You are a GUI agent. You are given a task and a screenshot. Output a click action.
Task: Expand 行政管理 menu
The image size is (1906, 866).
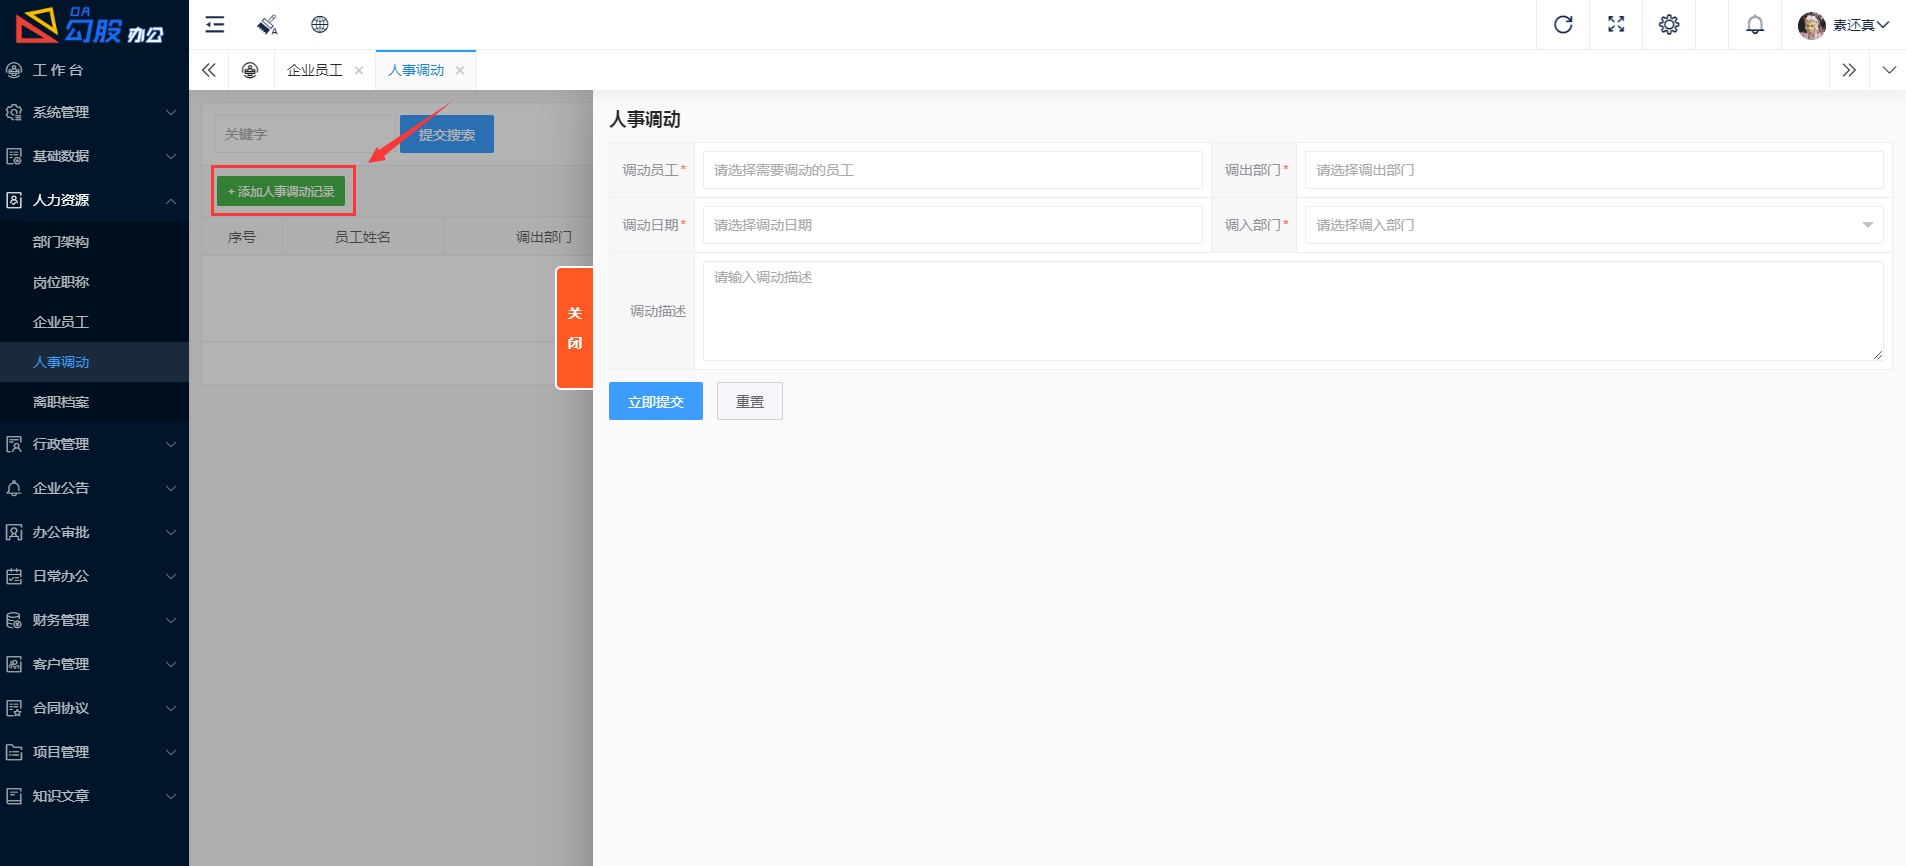click(94, 444)
